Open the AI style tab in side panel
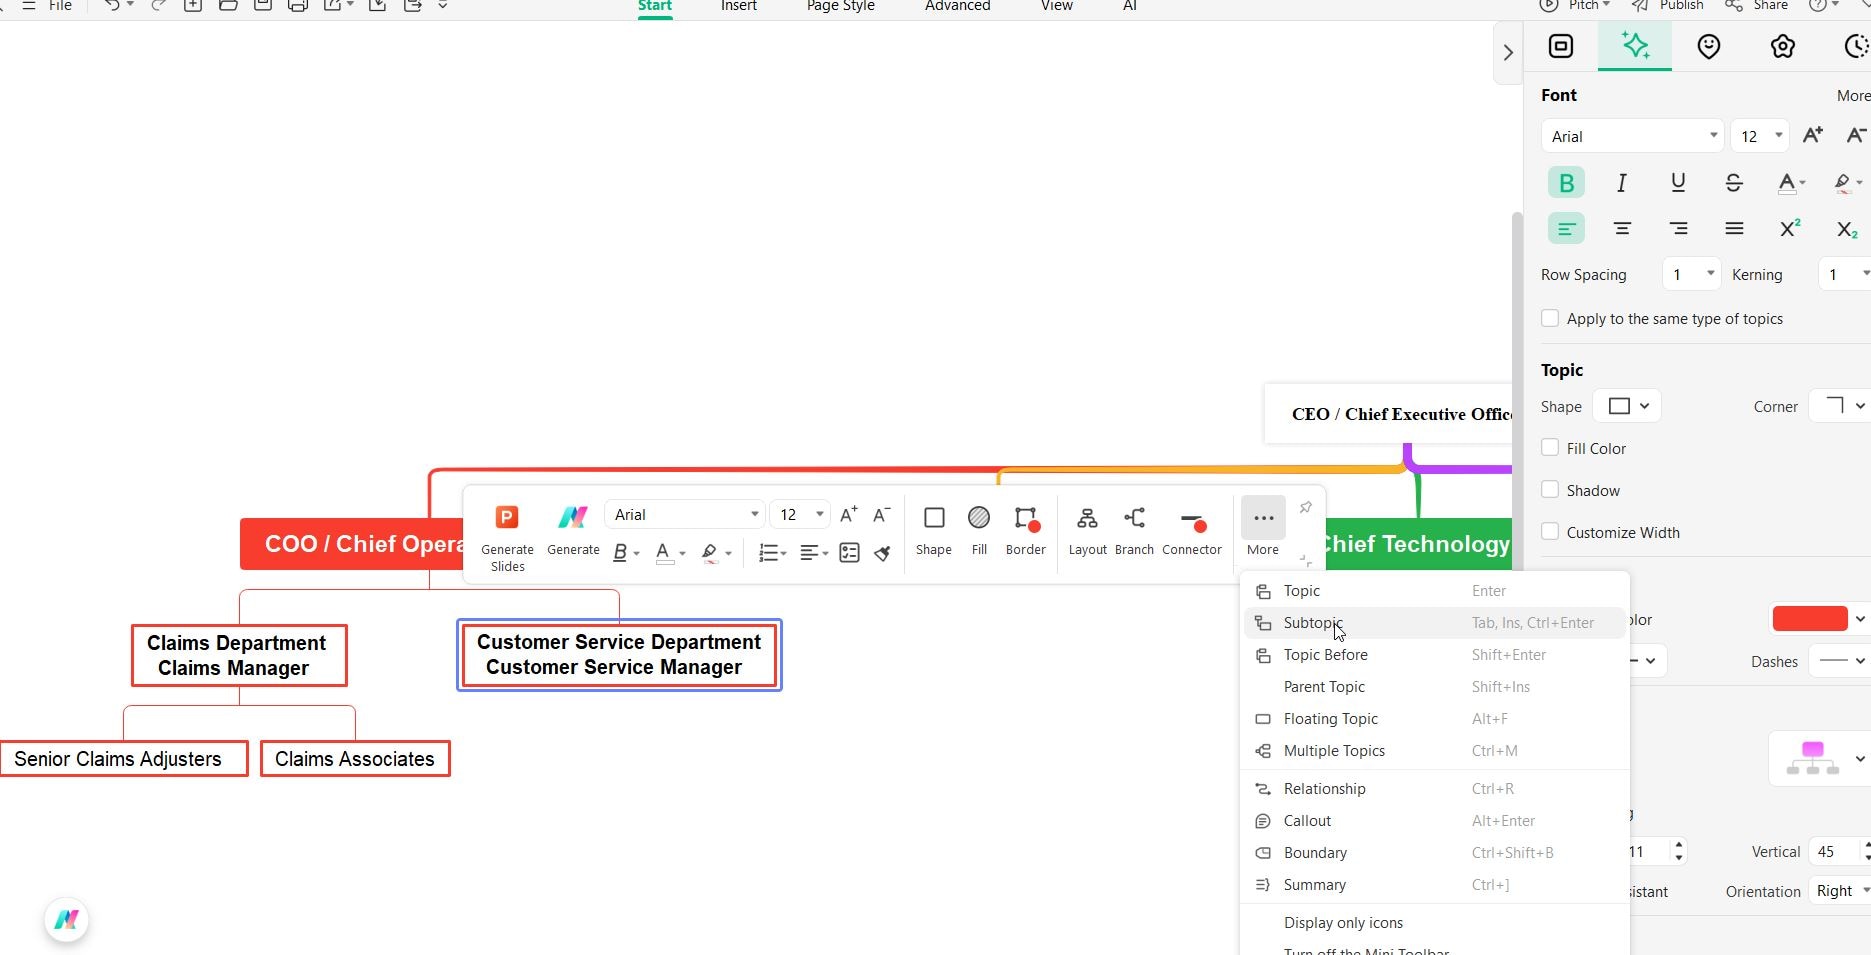1871x955 pixels. coord(1635,46)
